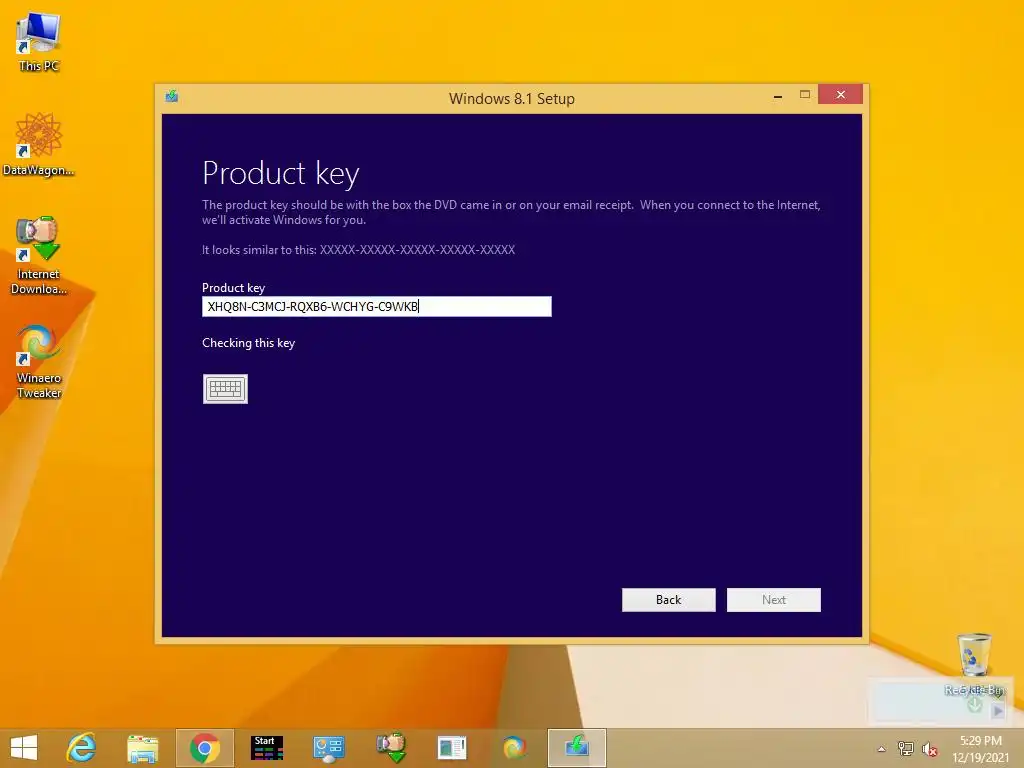Click the Product key input field
This screenshot has width=1024, height=768.
click(x=377, y=306)
